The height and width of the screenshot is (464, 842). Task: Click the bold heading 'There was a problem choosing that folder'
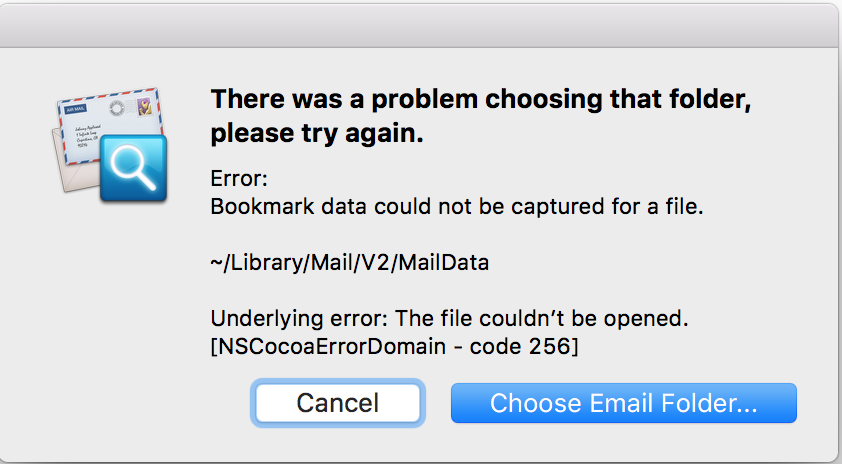click(x=481, y=99)
